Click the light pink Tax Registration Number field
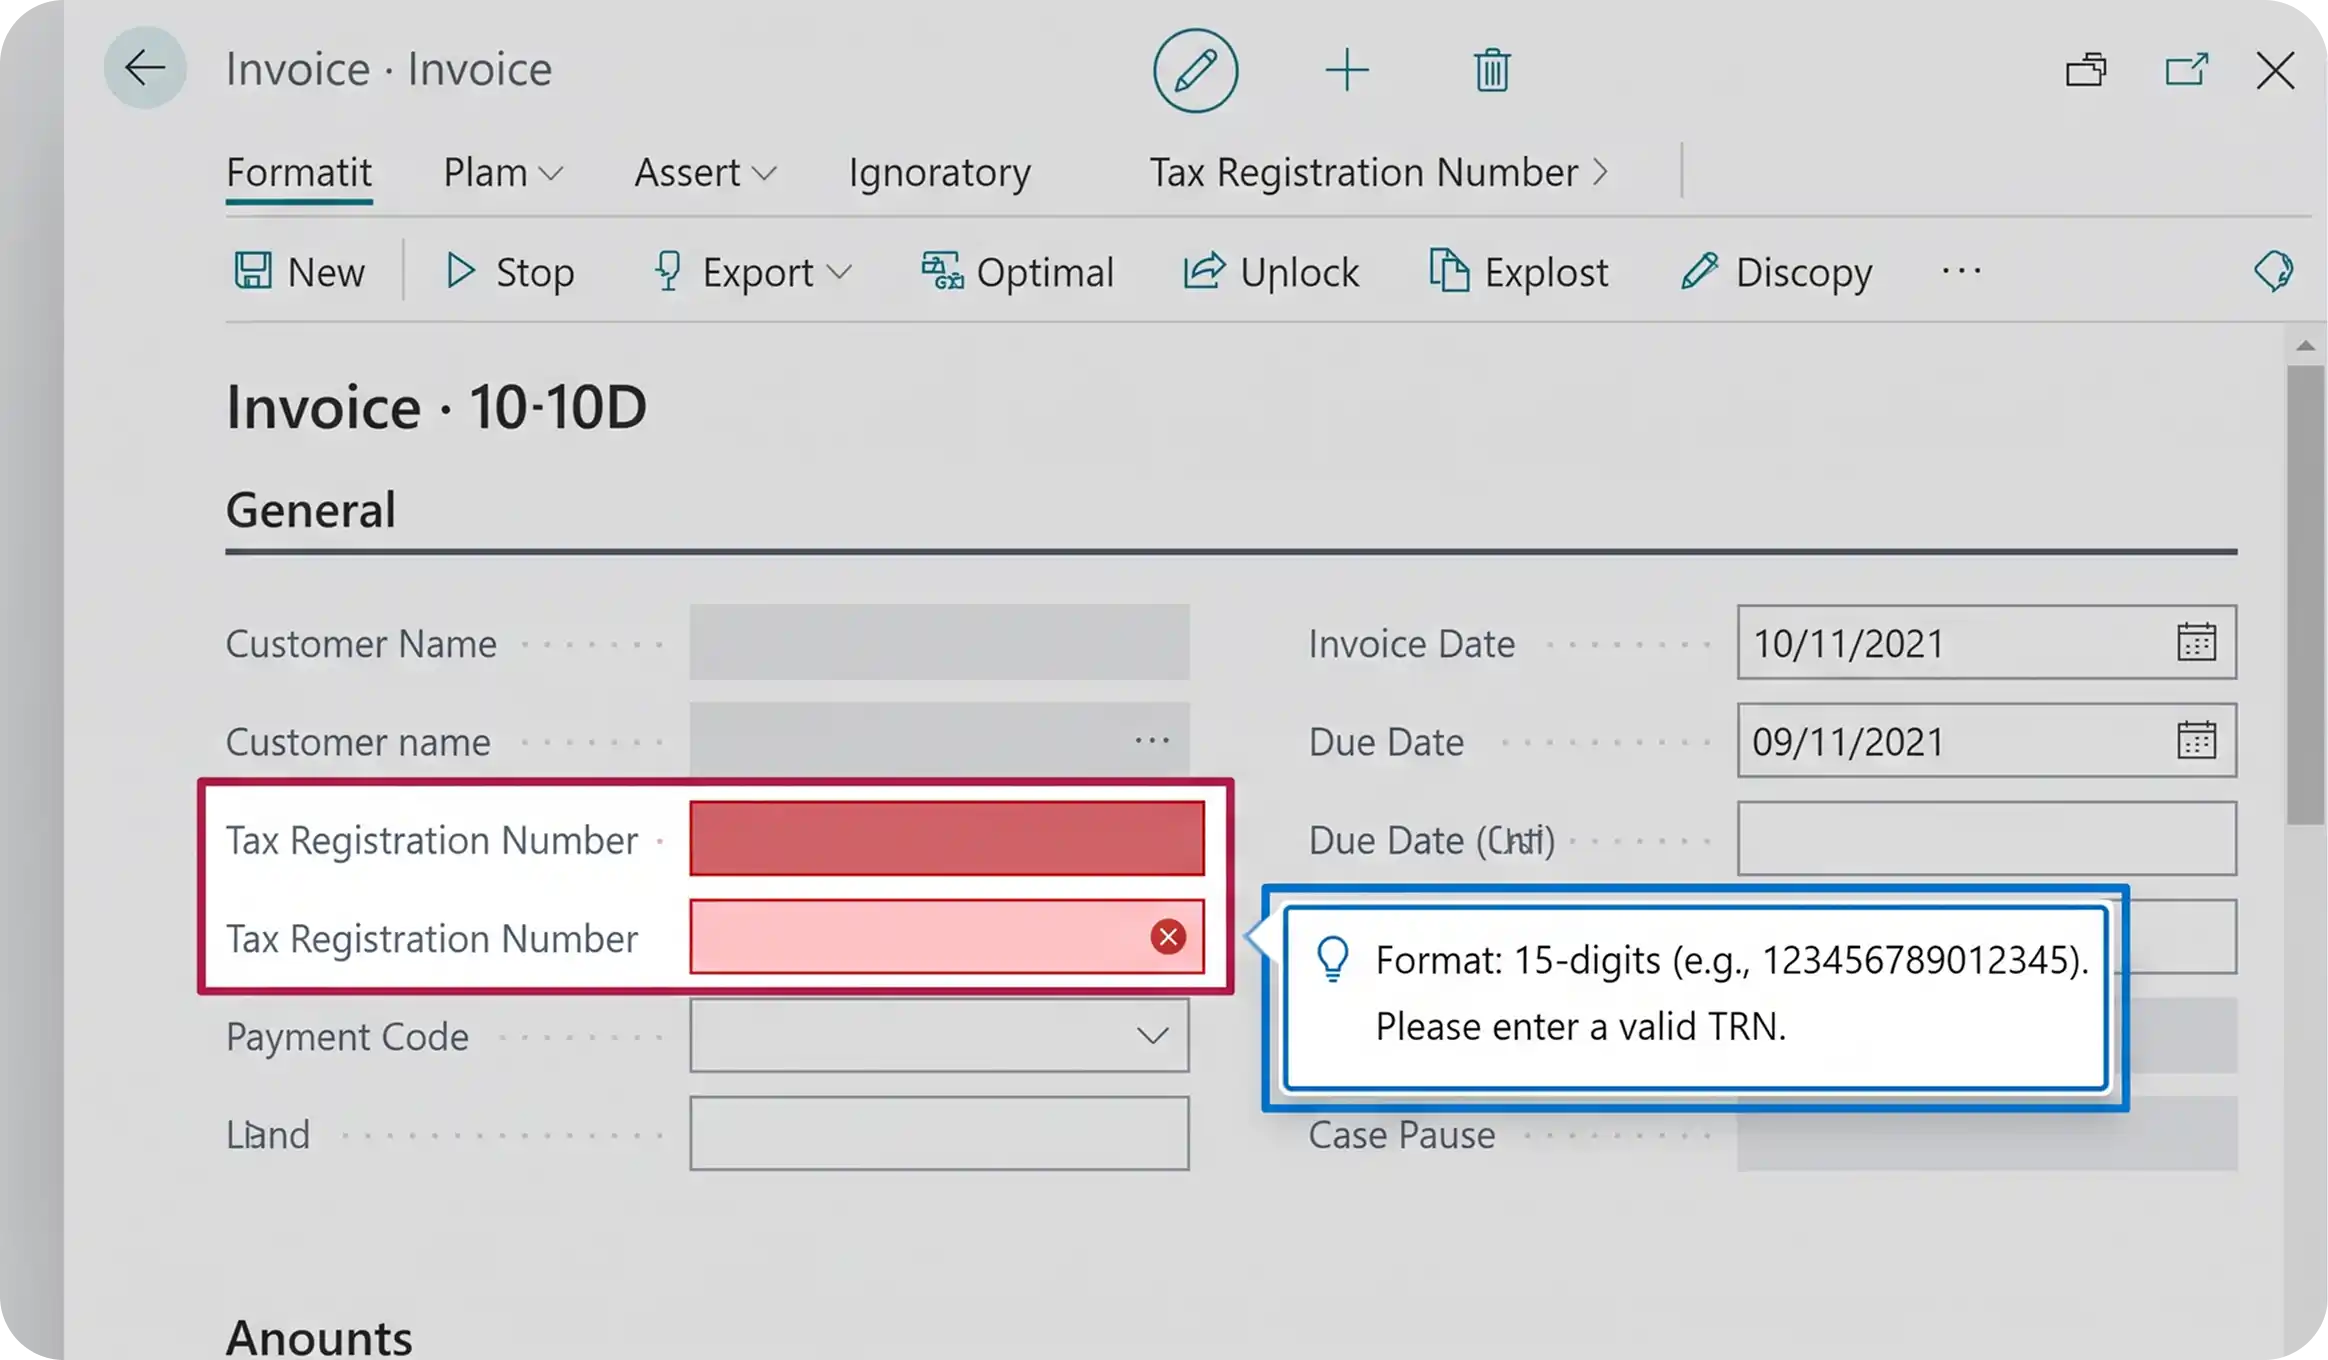The width and height of the screenshot is (2328, 1360). point(947,936)
